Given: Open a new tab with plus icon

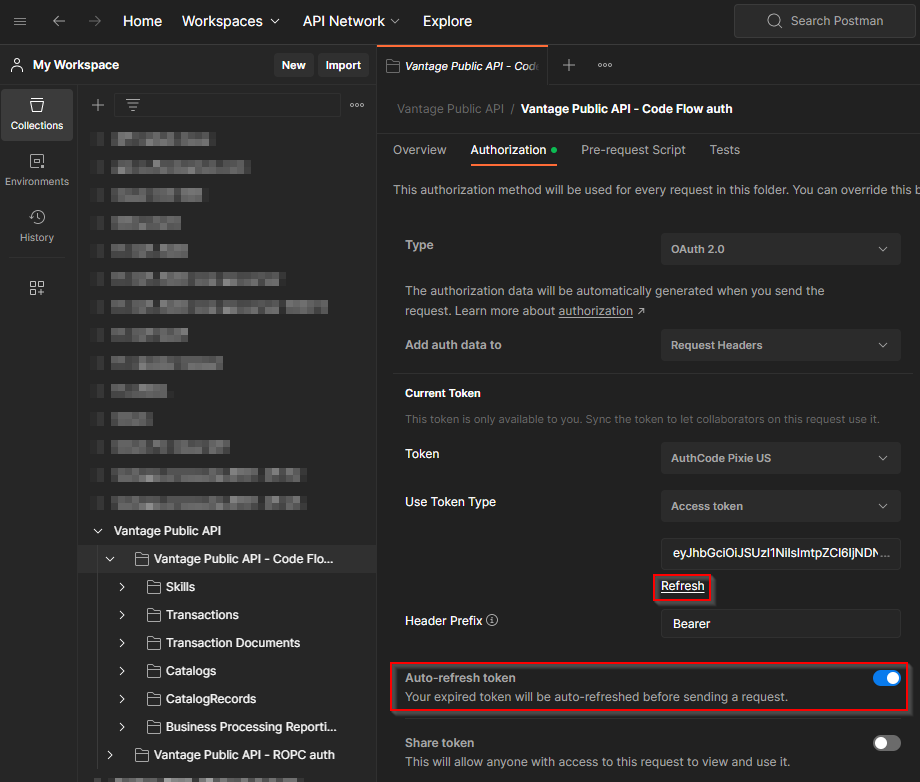Looking at the screenshot, I should [569, 65].
